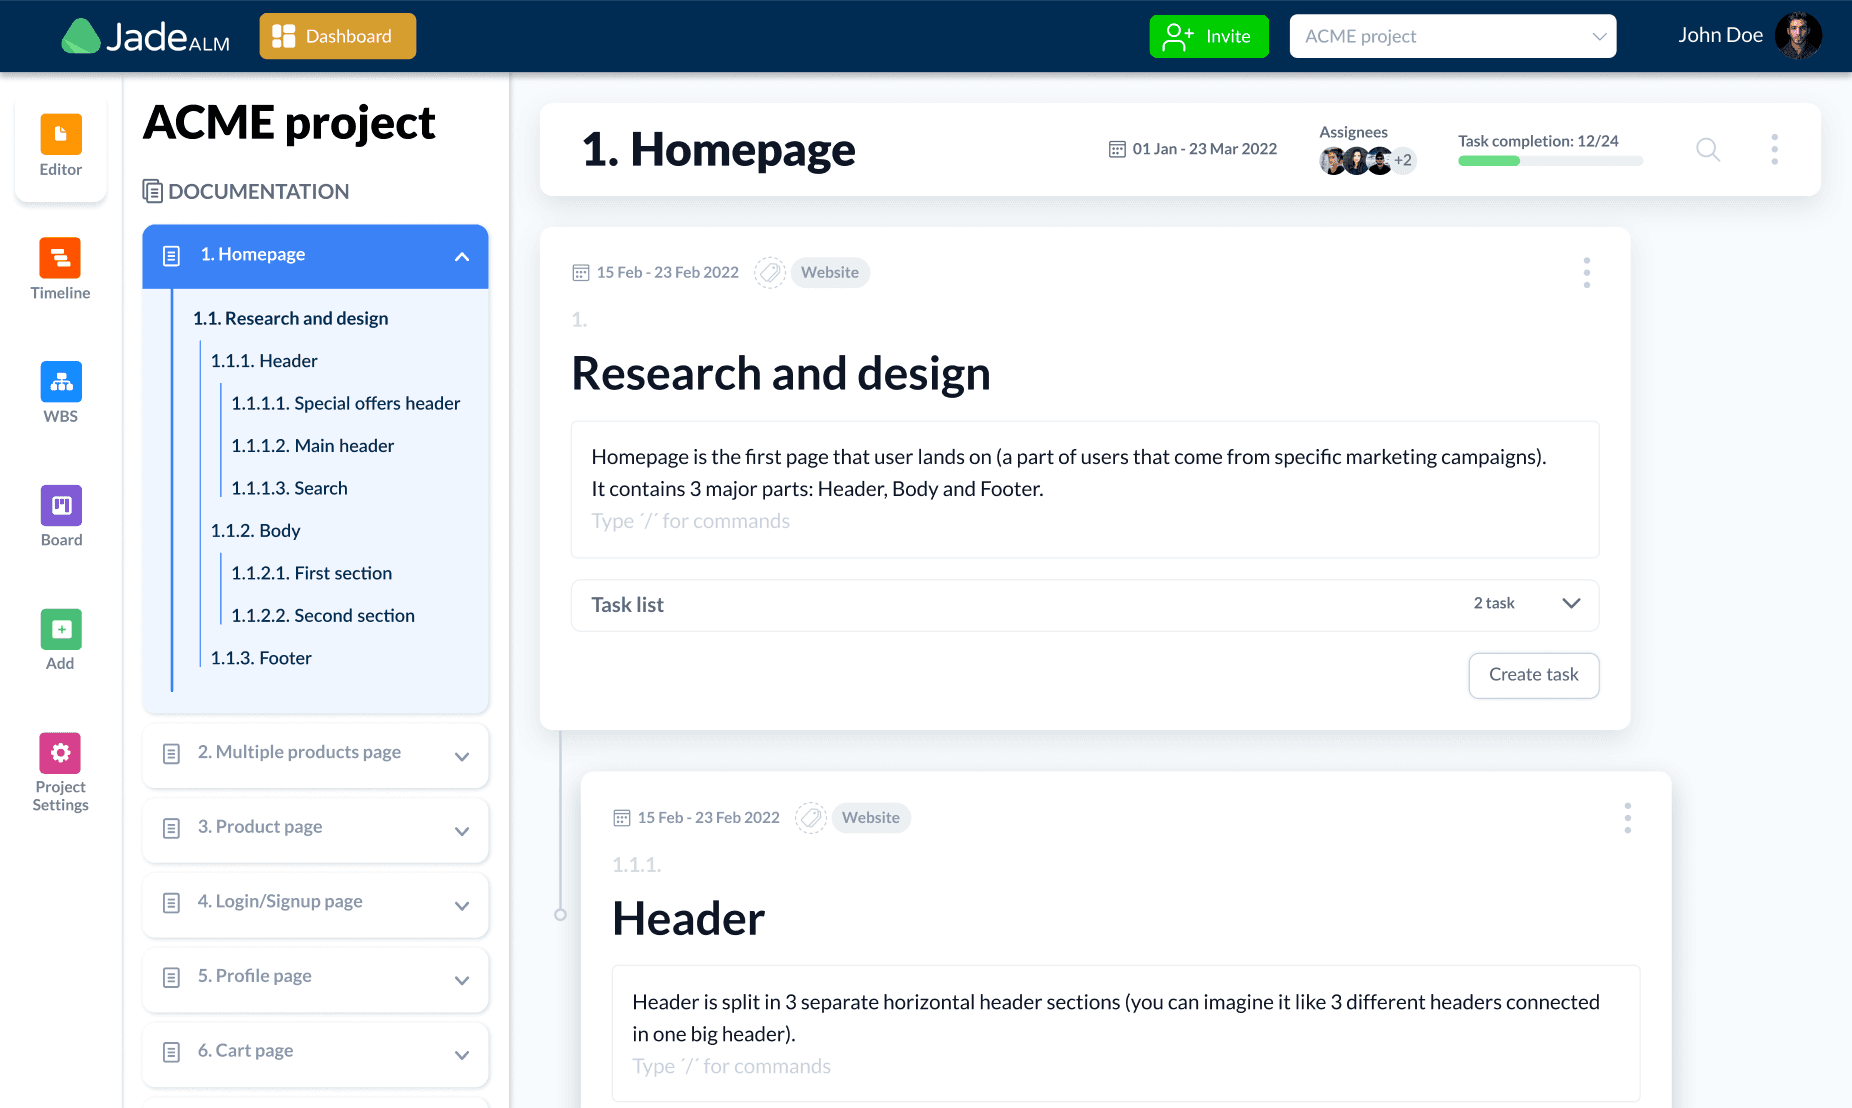Open the Editor view in the sidebar
The image size is (1852, 1108).
(x=61, y=135)
